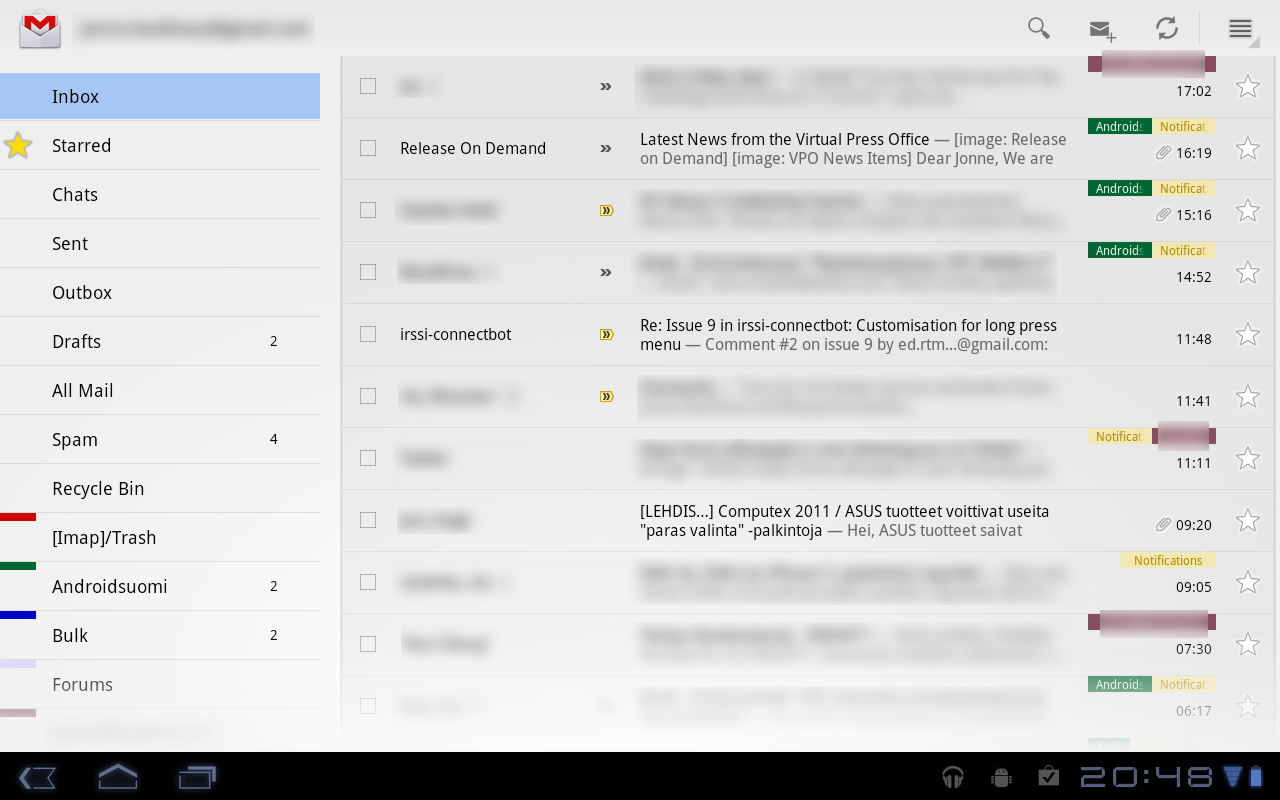Tap the Notificat label on 11:11 email

[x=1119, y=437]
